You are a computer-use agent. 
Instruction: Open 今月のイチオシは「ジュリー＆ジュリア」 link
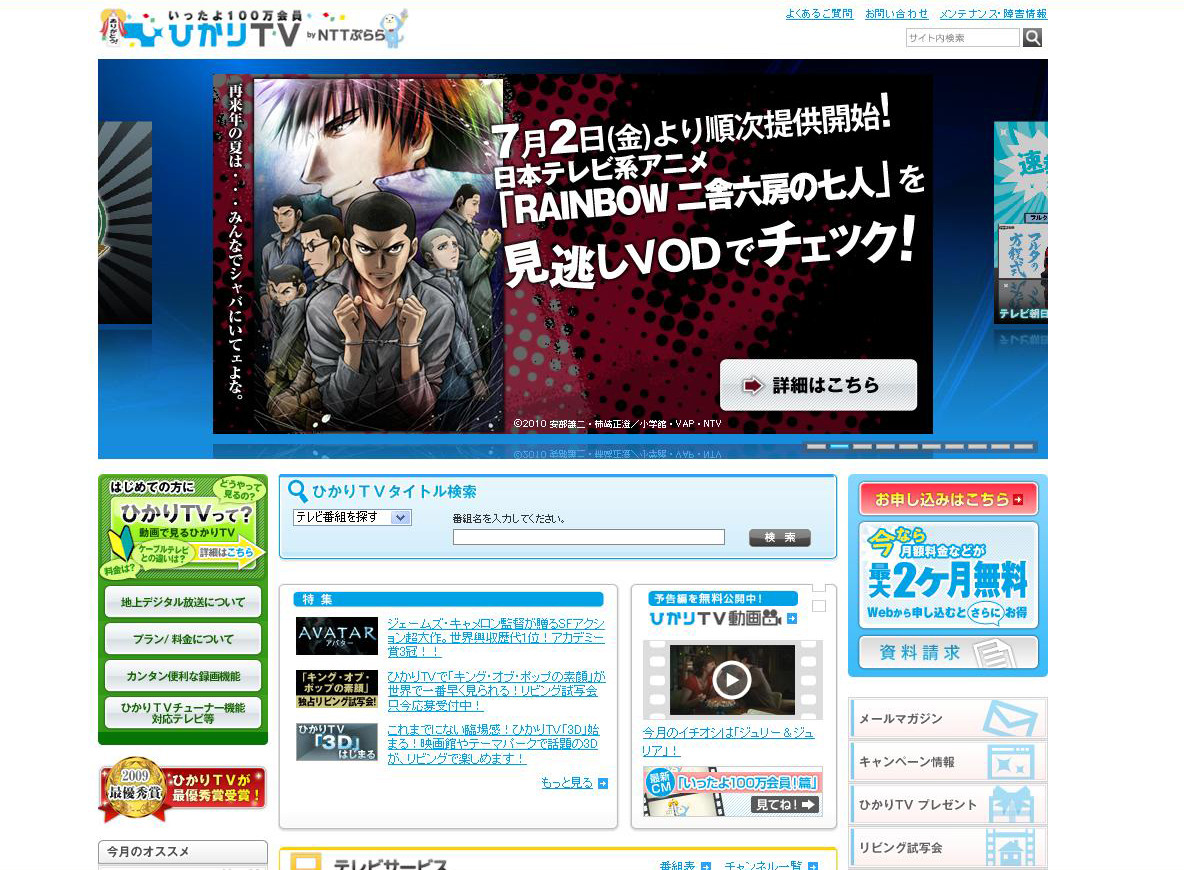tap(729, 742)
